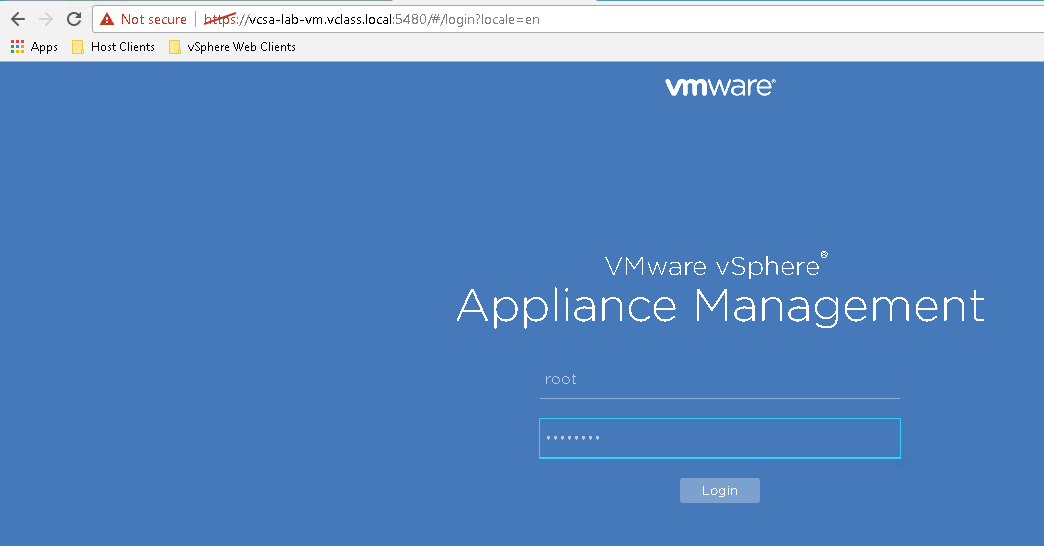
Task: Focus the root username field
Action: tap(719, 380)
